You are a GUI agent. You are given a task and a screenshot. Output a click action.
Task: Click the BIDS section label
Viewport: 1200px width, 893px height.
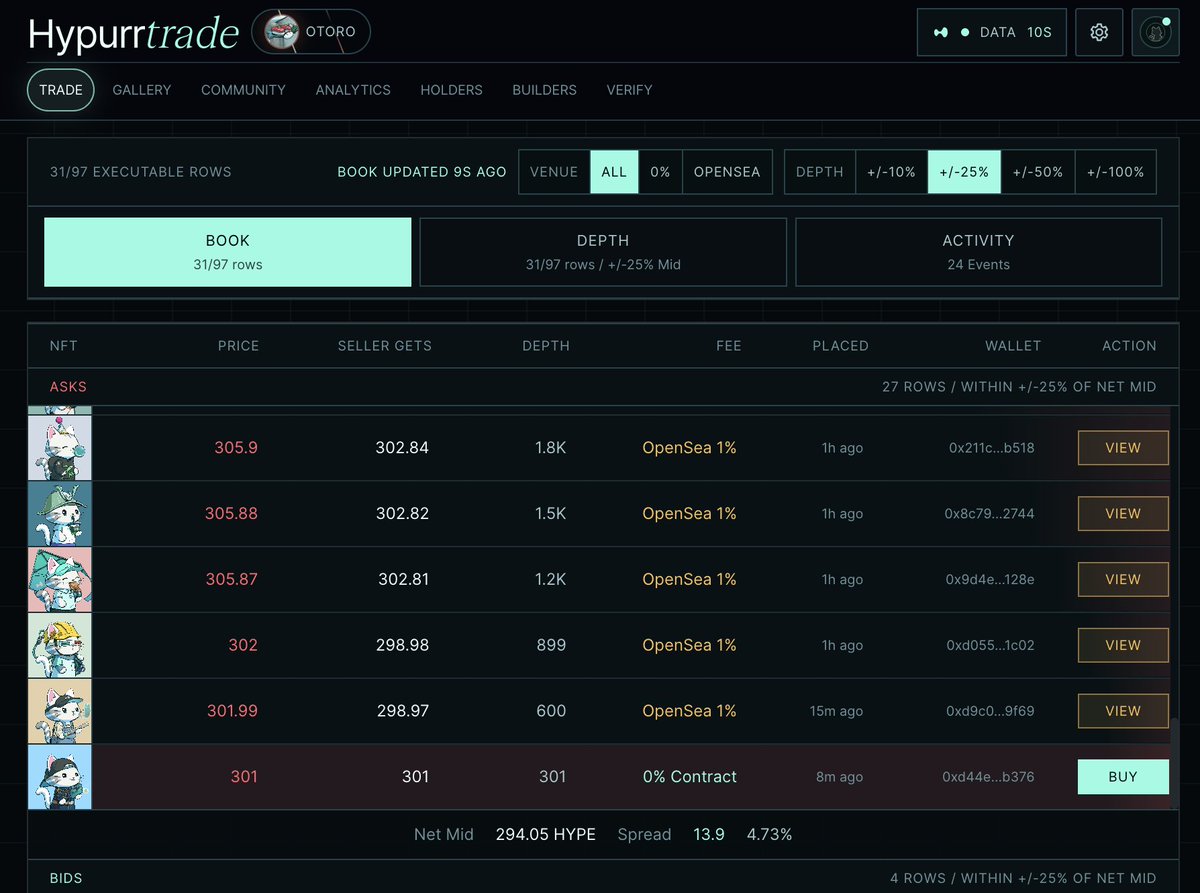tap(66, 879)
